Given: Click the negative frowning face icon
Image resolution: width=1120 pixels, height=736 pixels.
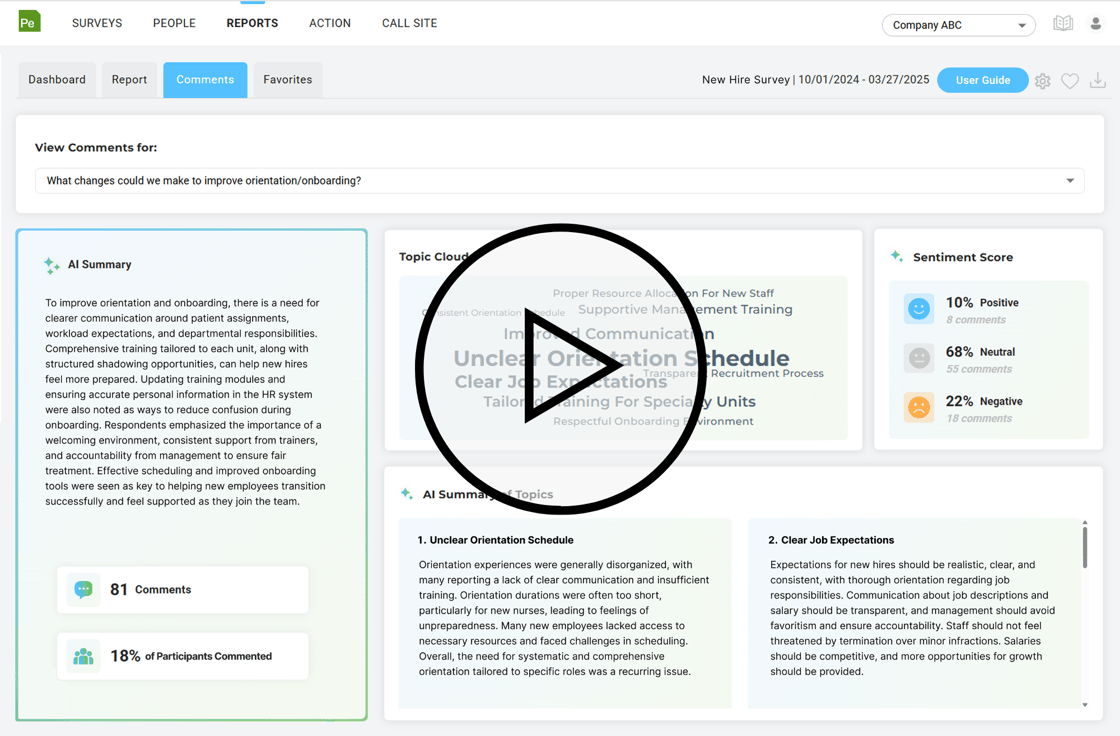Looking at the screenshot, I should (918, 408).
